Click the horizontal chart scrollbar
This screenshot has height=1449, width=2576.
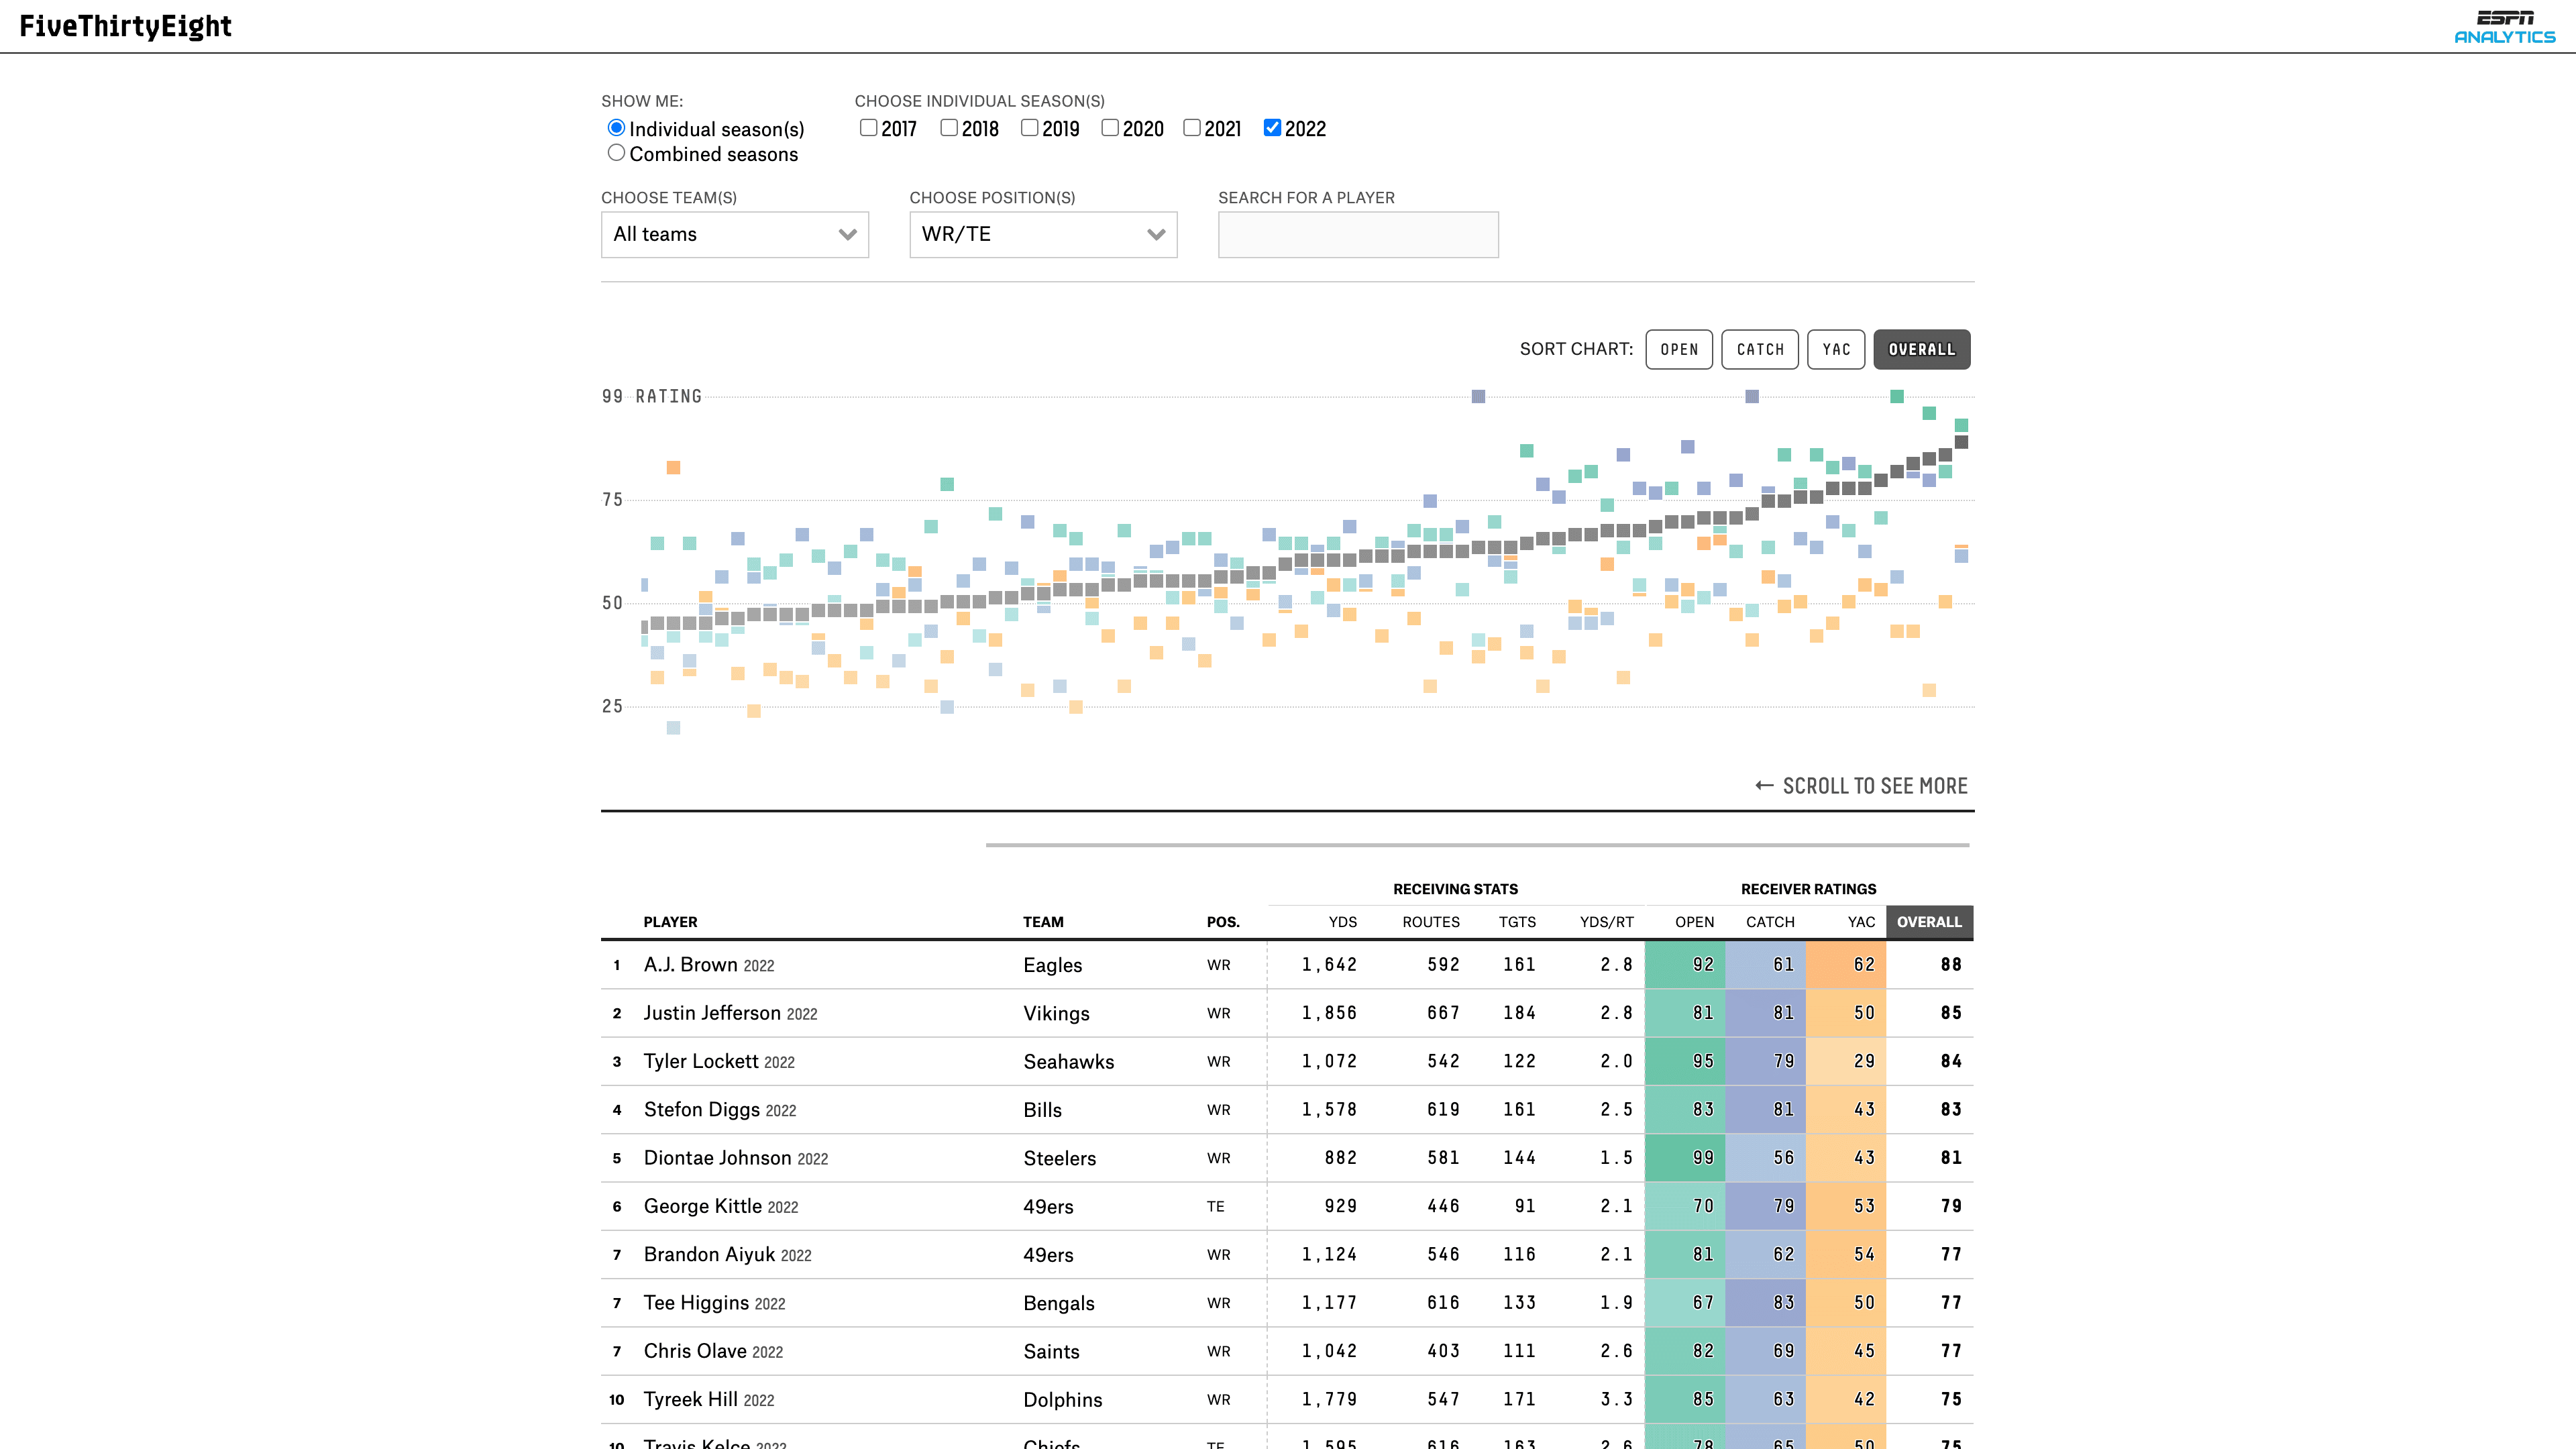tap(1477, 845)
